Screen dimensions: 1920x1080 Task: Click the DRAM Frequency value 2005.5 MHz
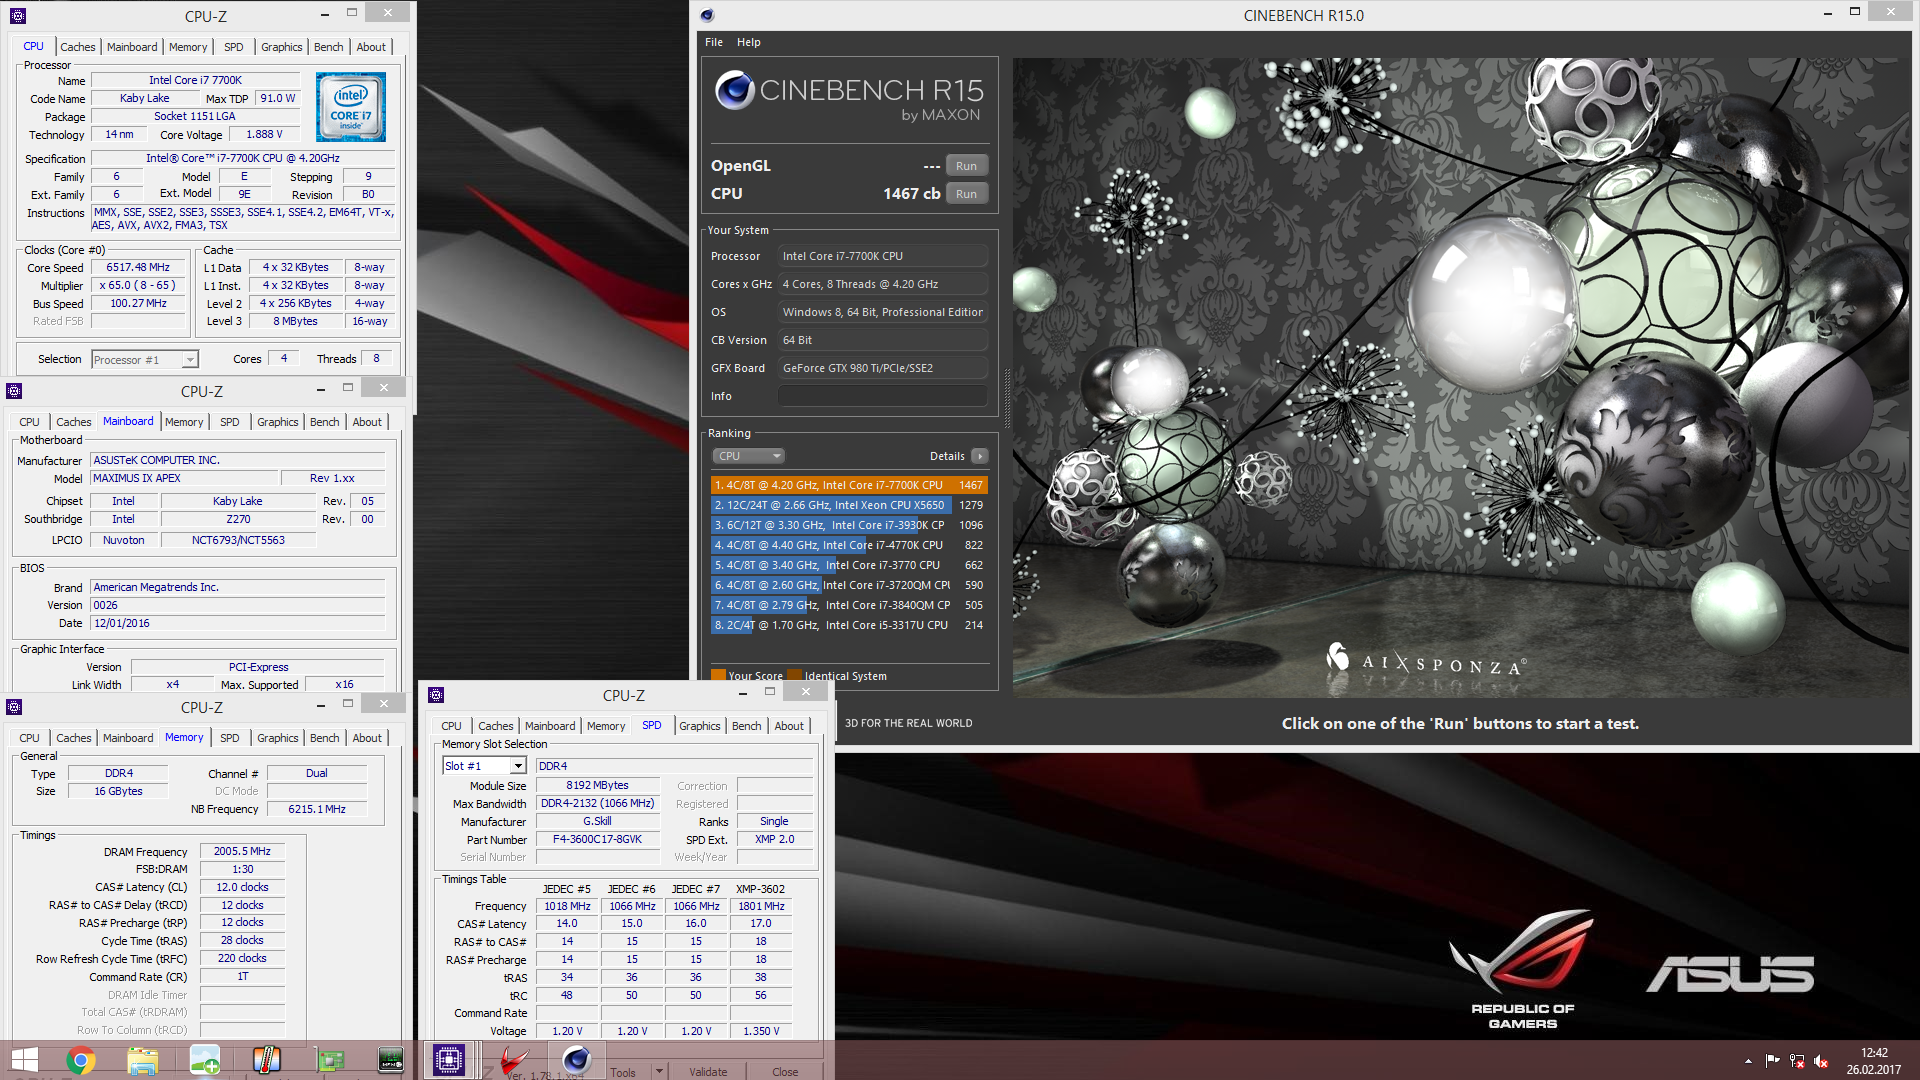242,852
